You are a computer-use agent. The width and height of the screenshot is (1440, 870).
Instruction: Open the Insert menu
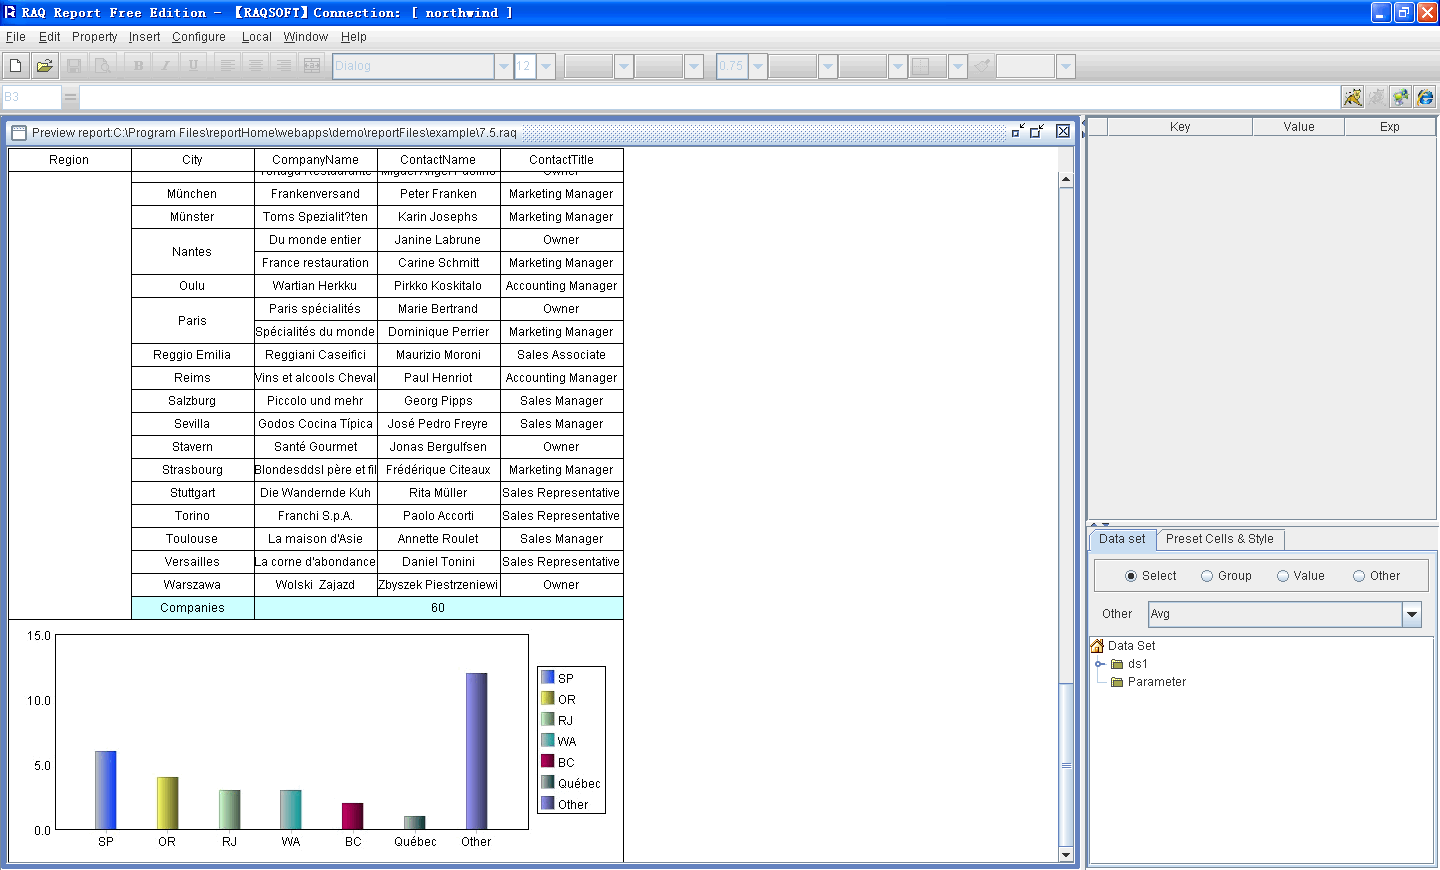coord(145,37)
